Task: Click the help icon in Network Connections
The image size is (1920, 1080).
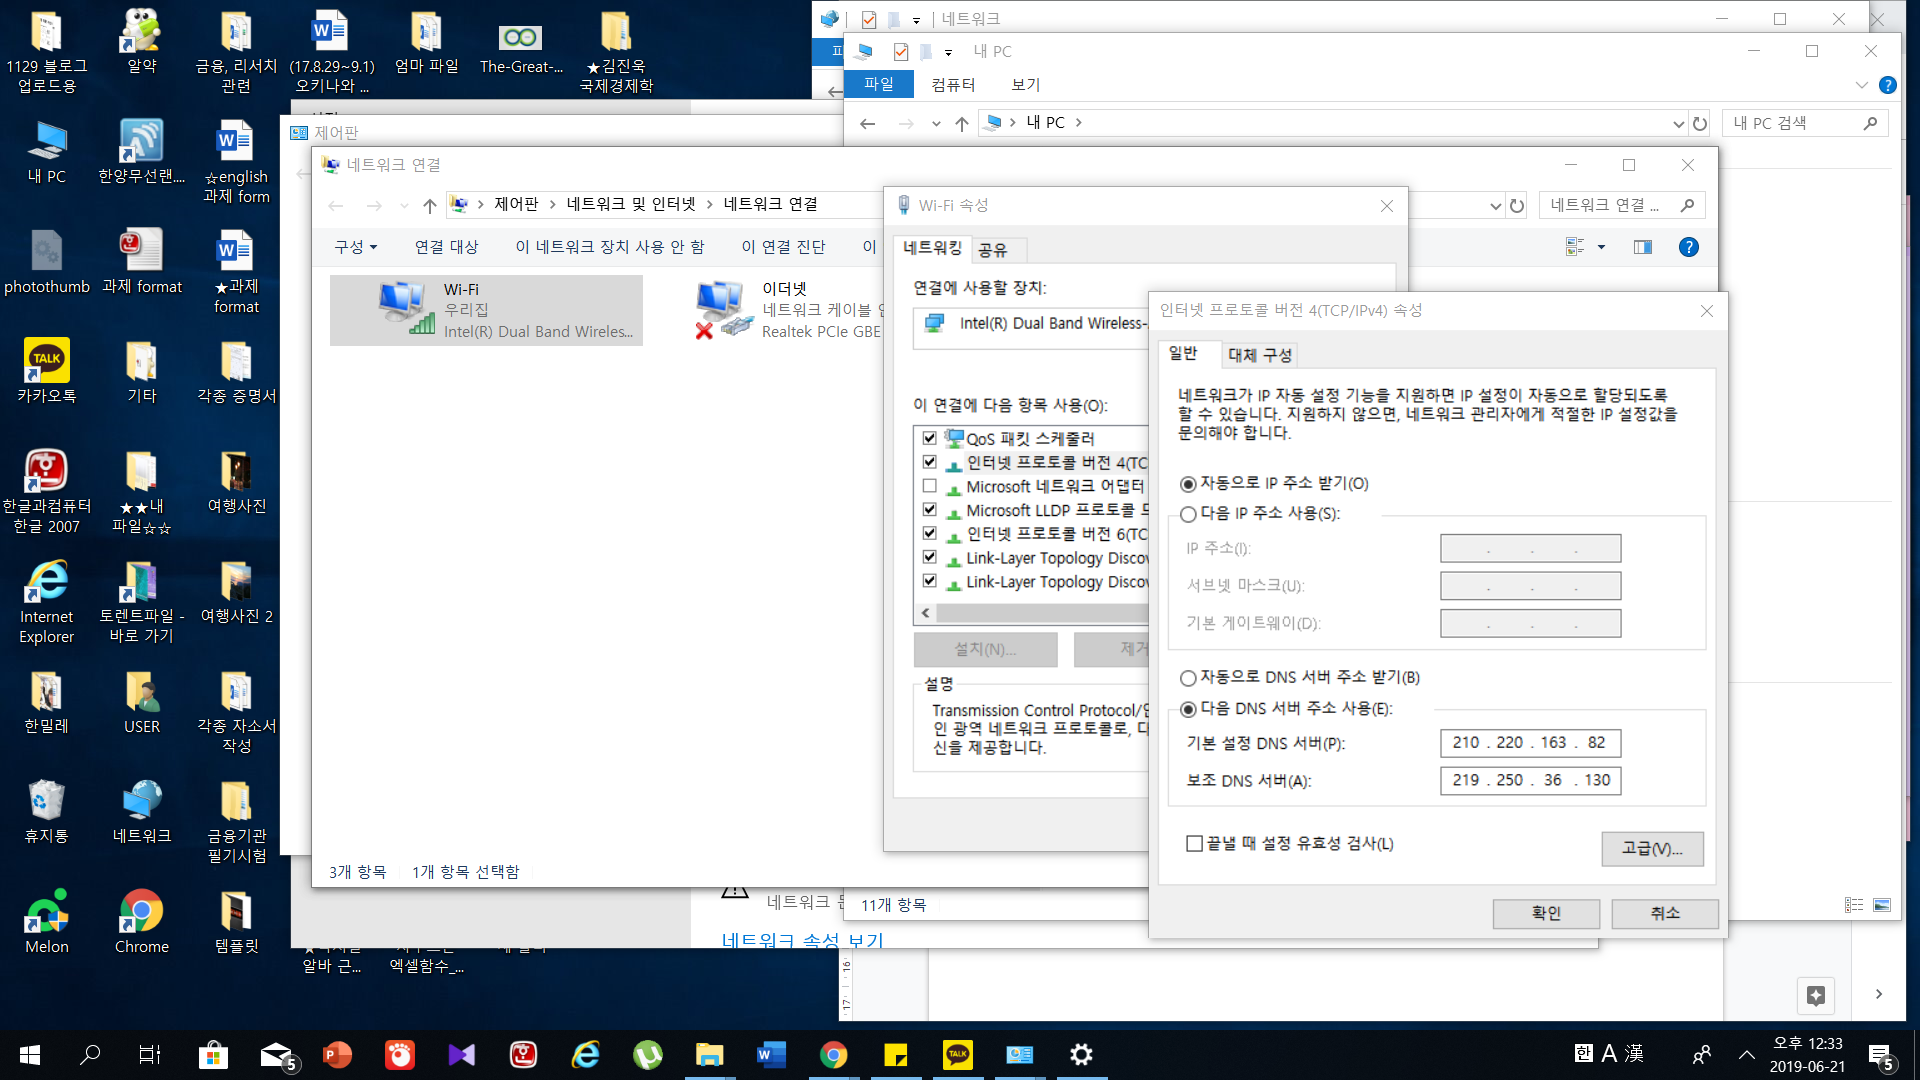Action: click(x=1688, y=247)
